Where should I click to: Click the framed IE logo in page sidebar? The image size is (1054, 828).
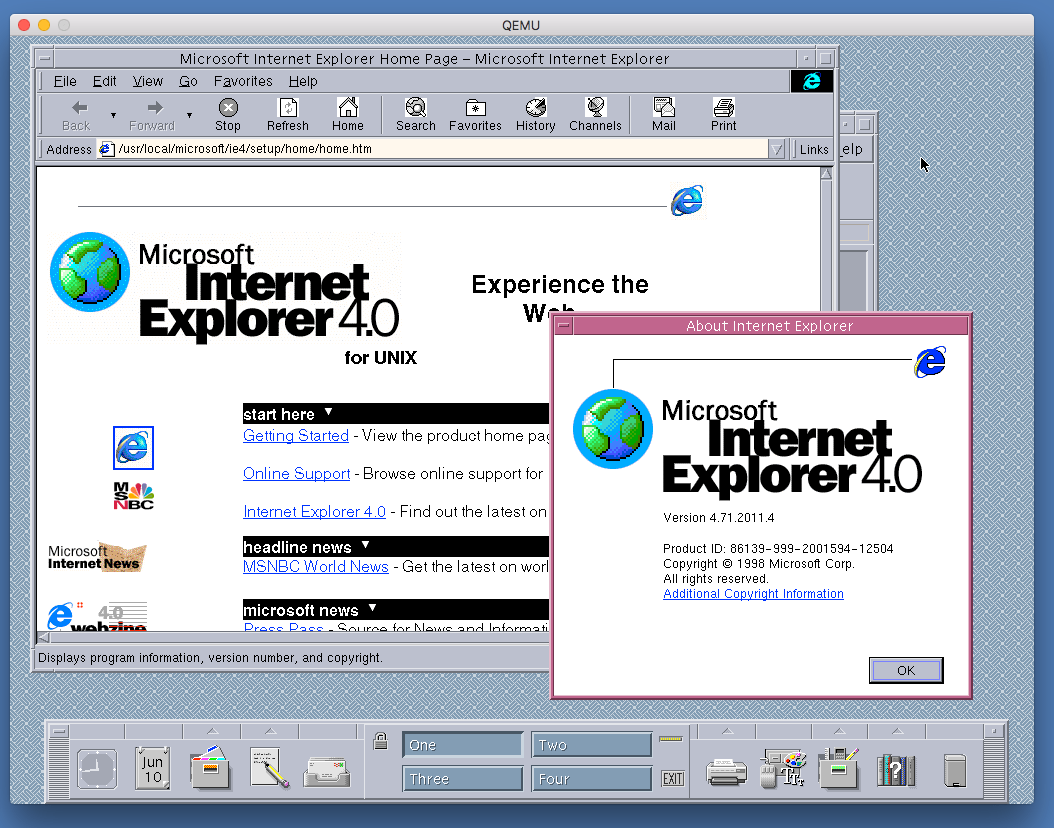tap(133, 448)
